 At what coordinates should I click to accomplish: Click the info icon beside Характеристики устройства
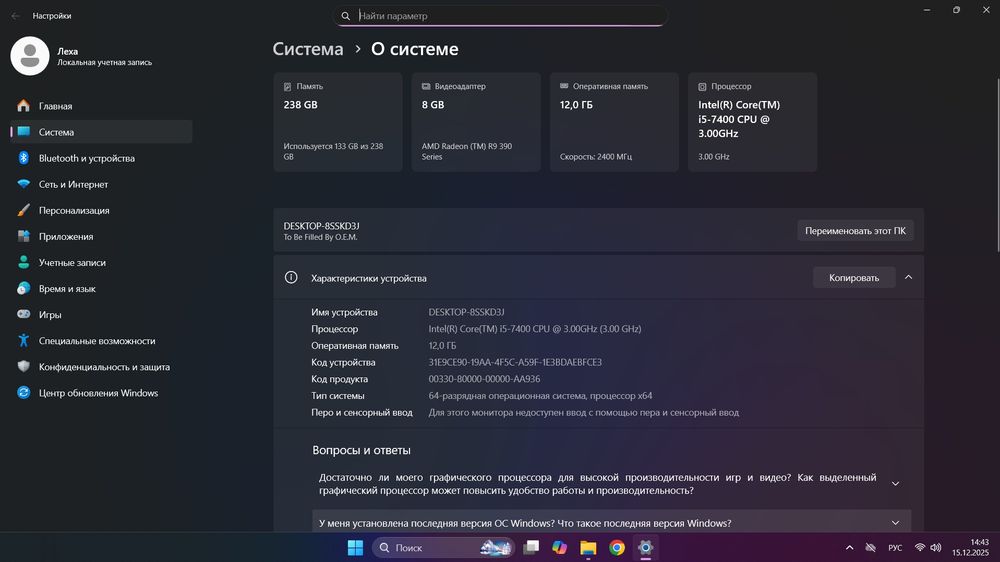coord(291,277)
